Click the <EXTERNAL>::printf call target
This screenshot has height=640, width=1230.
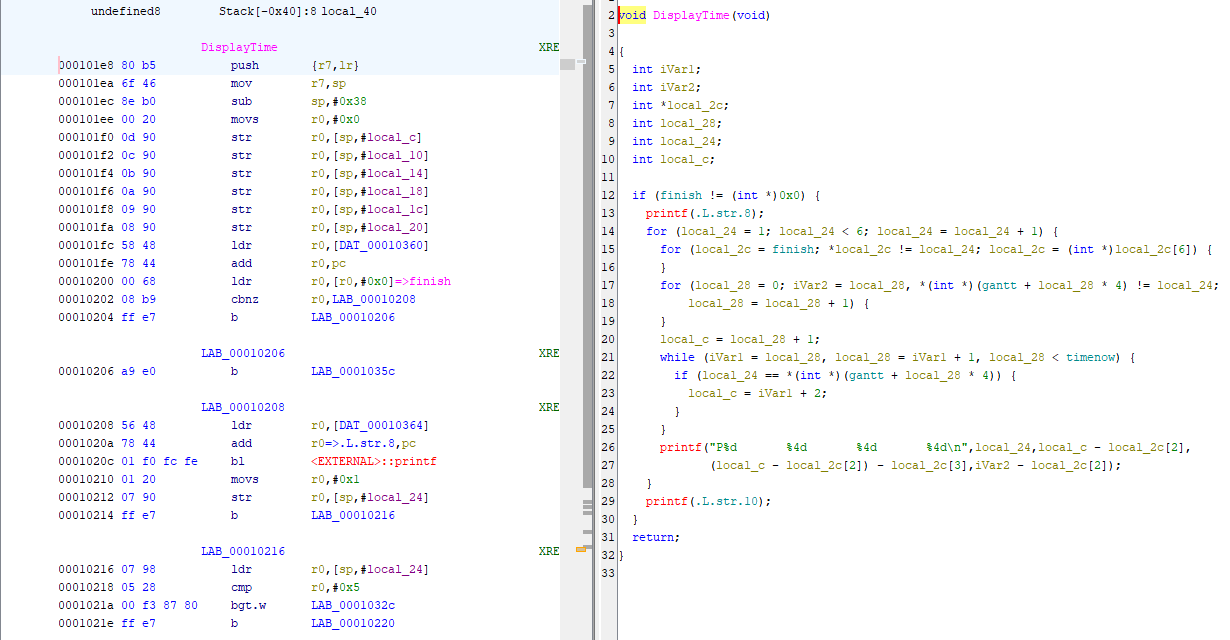tap(374, 462)
